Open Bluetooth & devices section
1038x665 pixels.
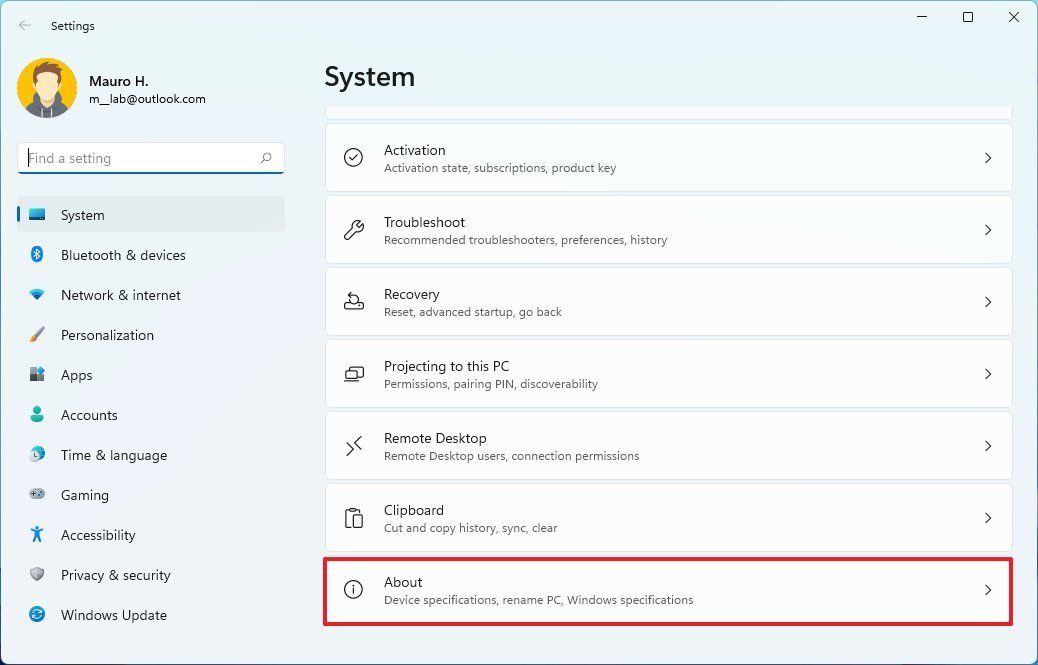click(x=123, y=255)
